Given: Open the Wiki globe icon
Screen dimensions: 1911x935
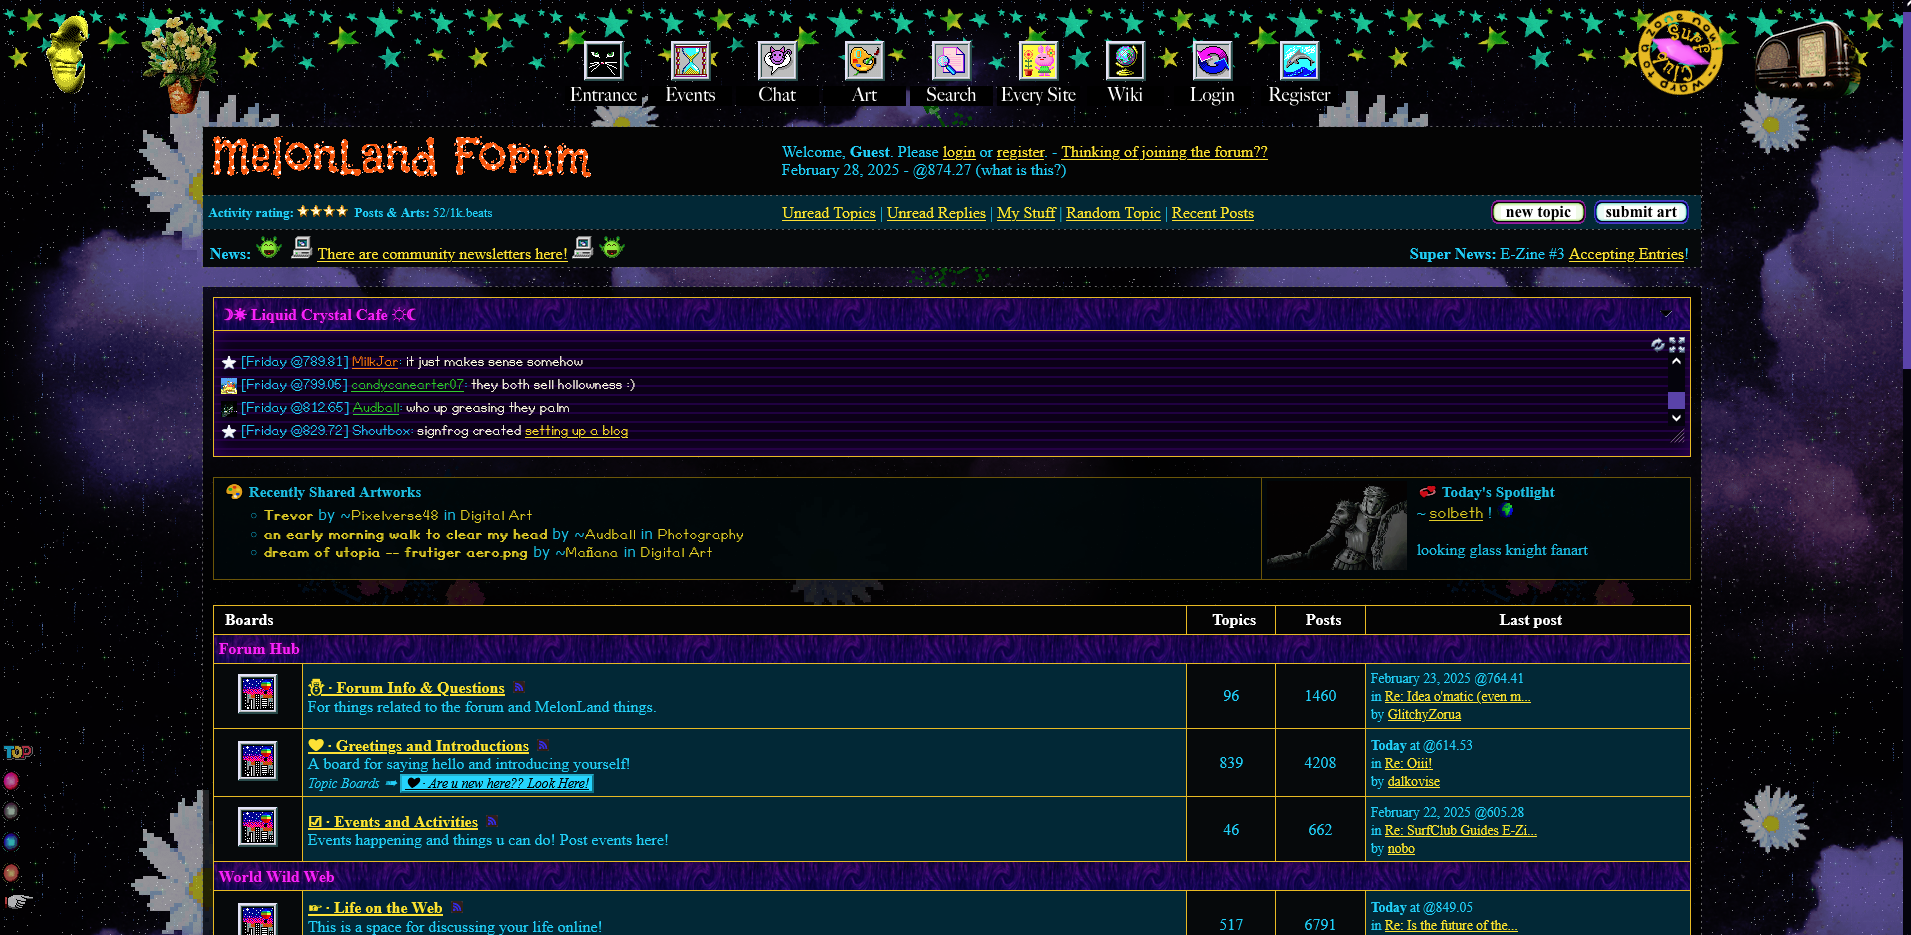Looking at the screenshot, I should point(1124,62).
